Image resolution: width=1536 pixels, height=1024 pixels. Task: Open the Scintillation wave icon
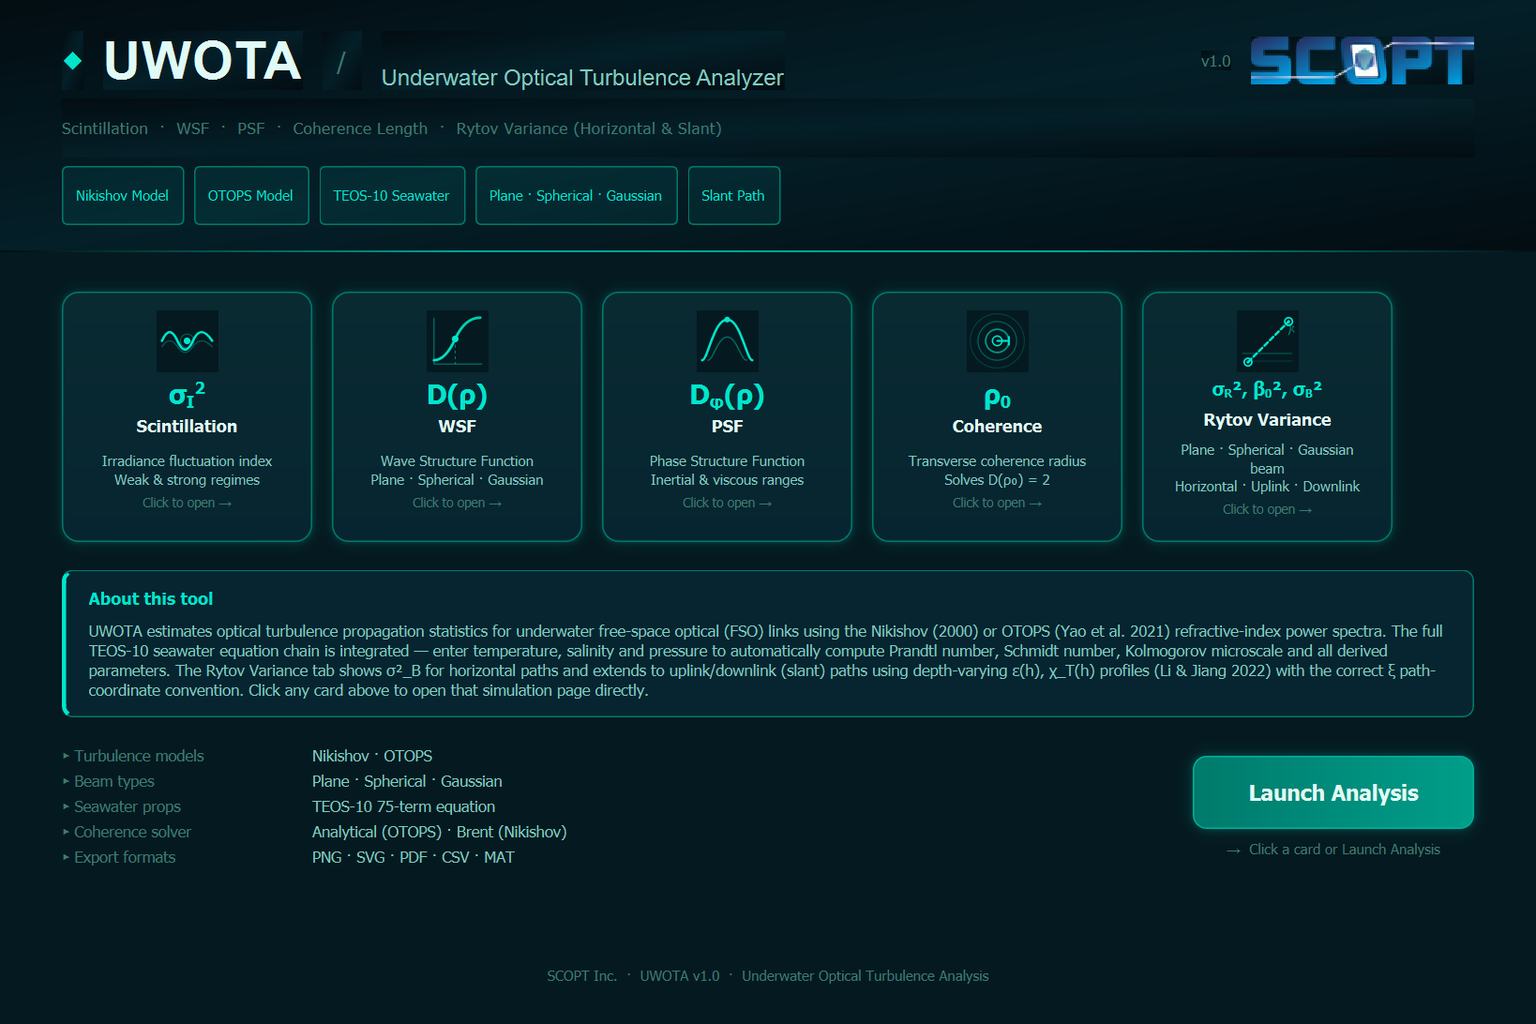point(187,341)
